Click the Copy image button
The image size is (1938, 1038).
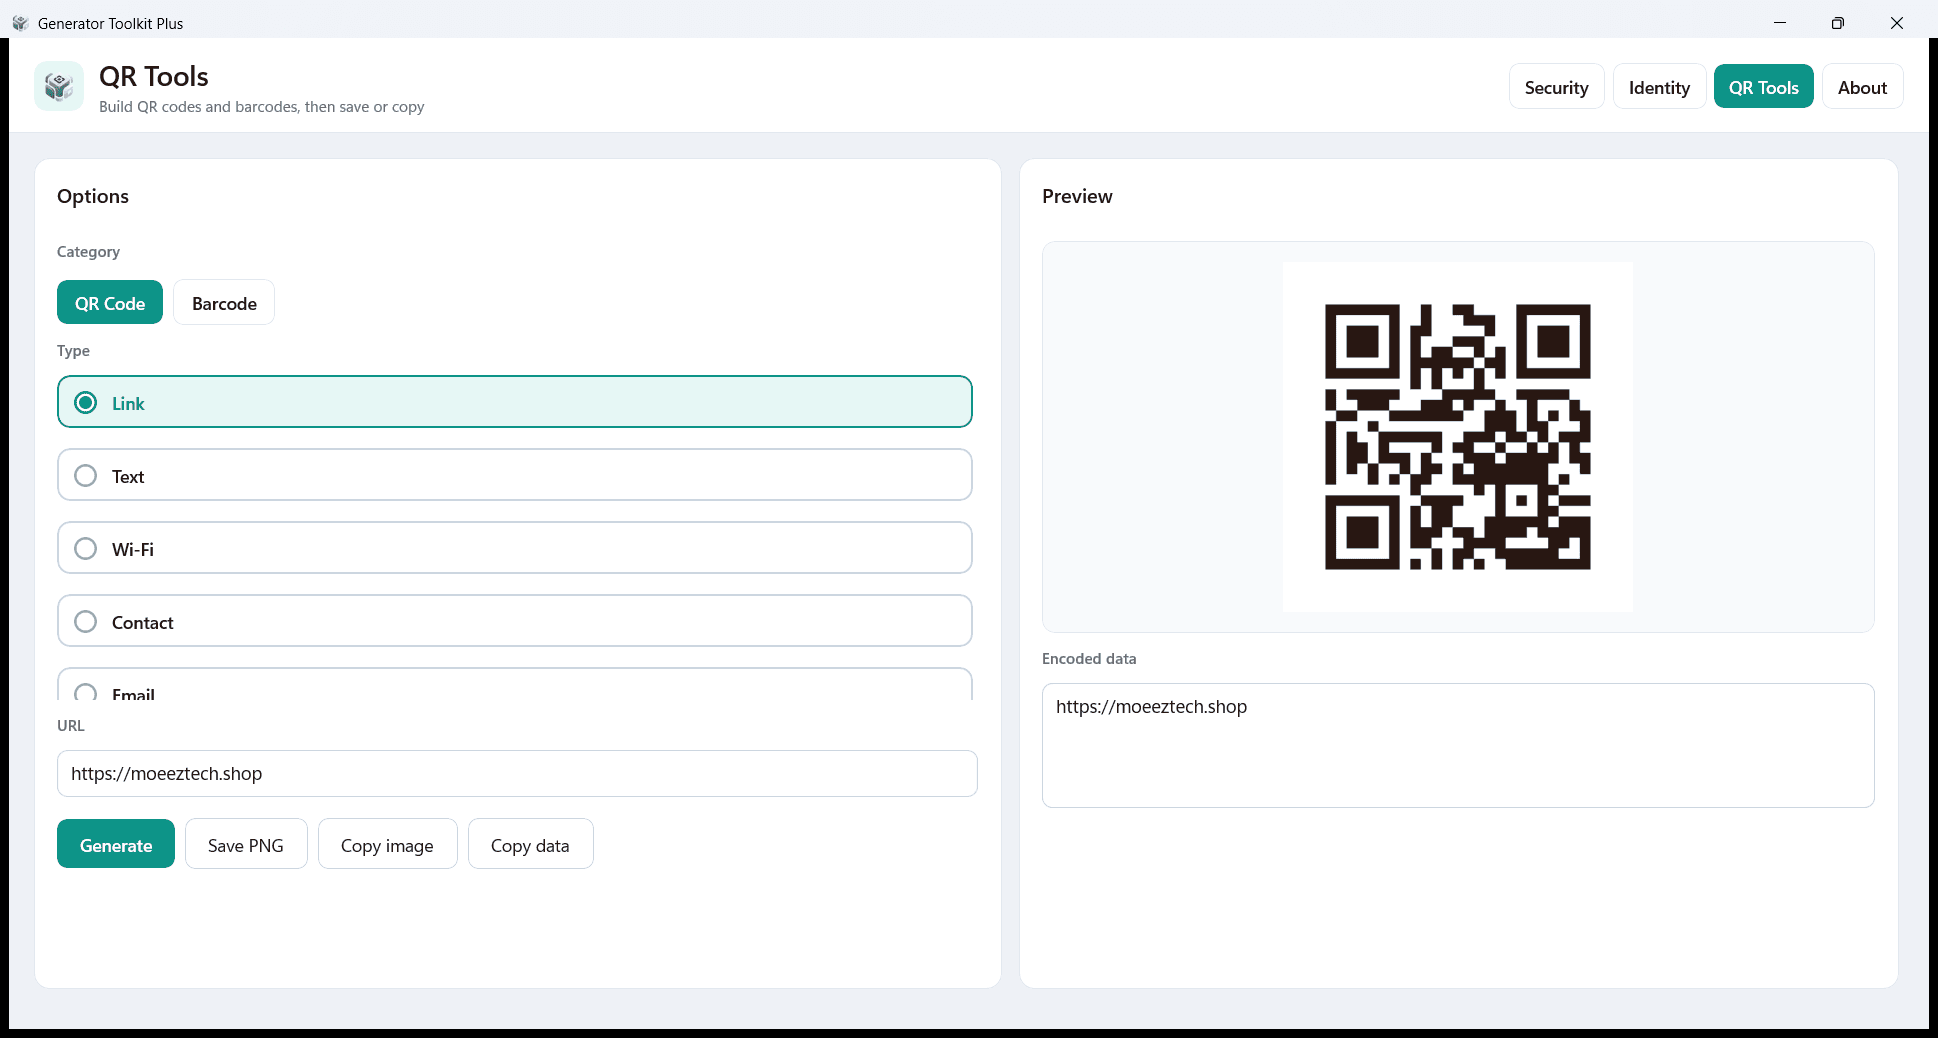click(387, 844)
